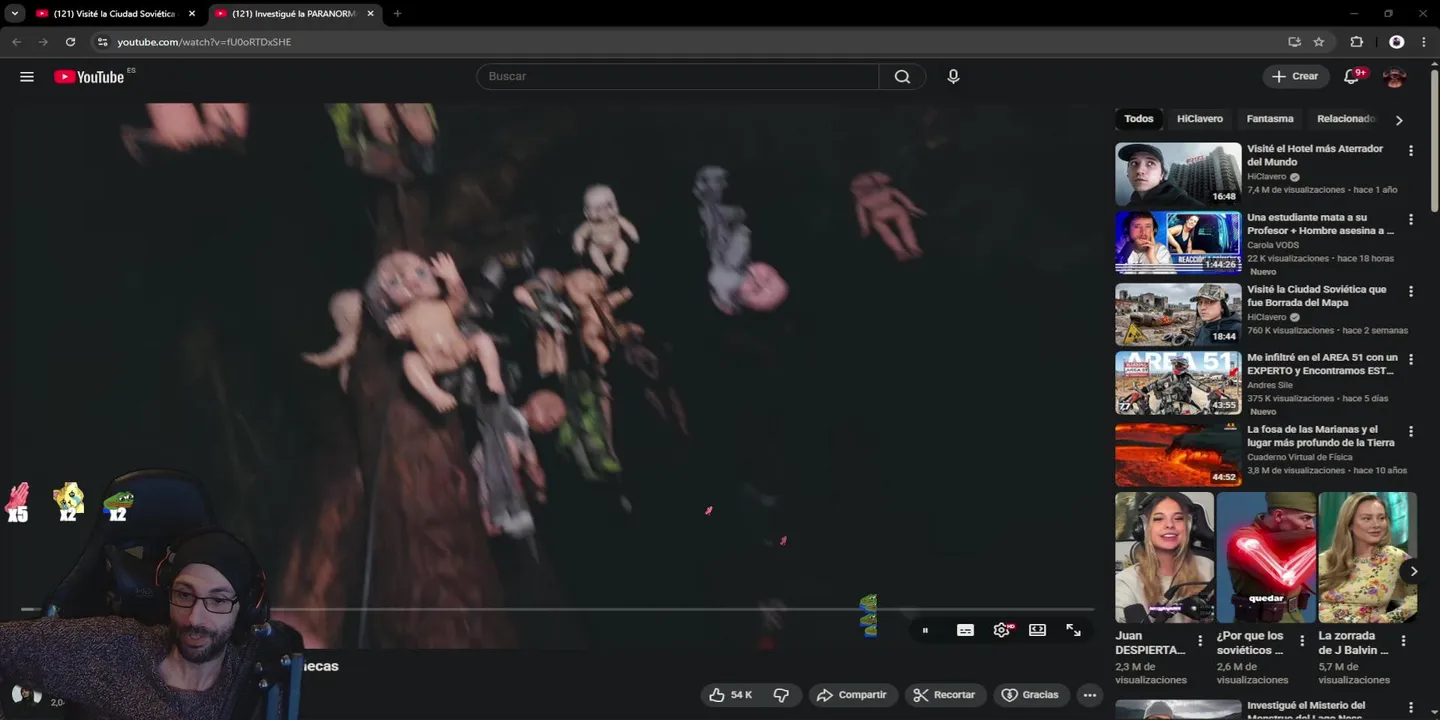Open La fosa de las Marianas video title
The image size is (1440, 720).
(1320, 436)
